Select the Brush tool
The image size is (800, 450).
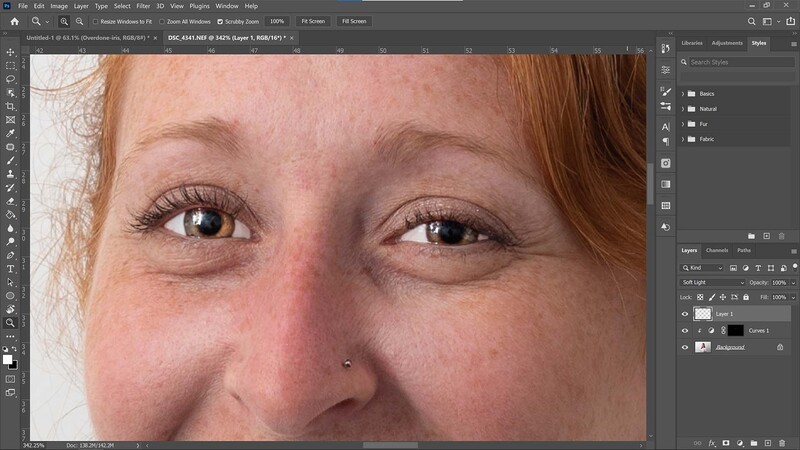click(10, 160)
